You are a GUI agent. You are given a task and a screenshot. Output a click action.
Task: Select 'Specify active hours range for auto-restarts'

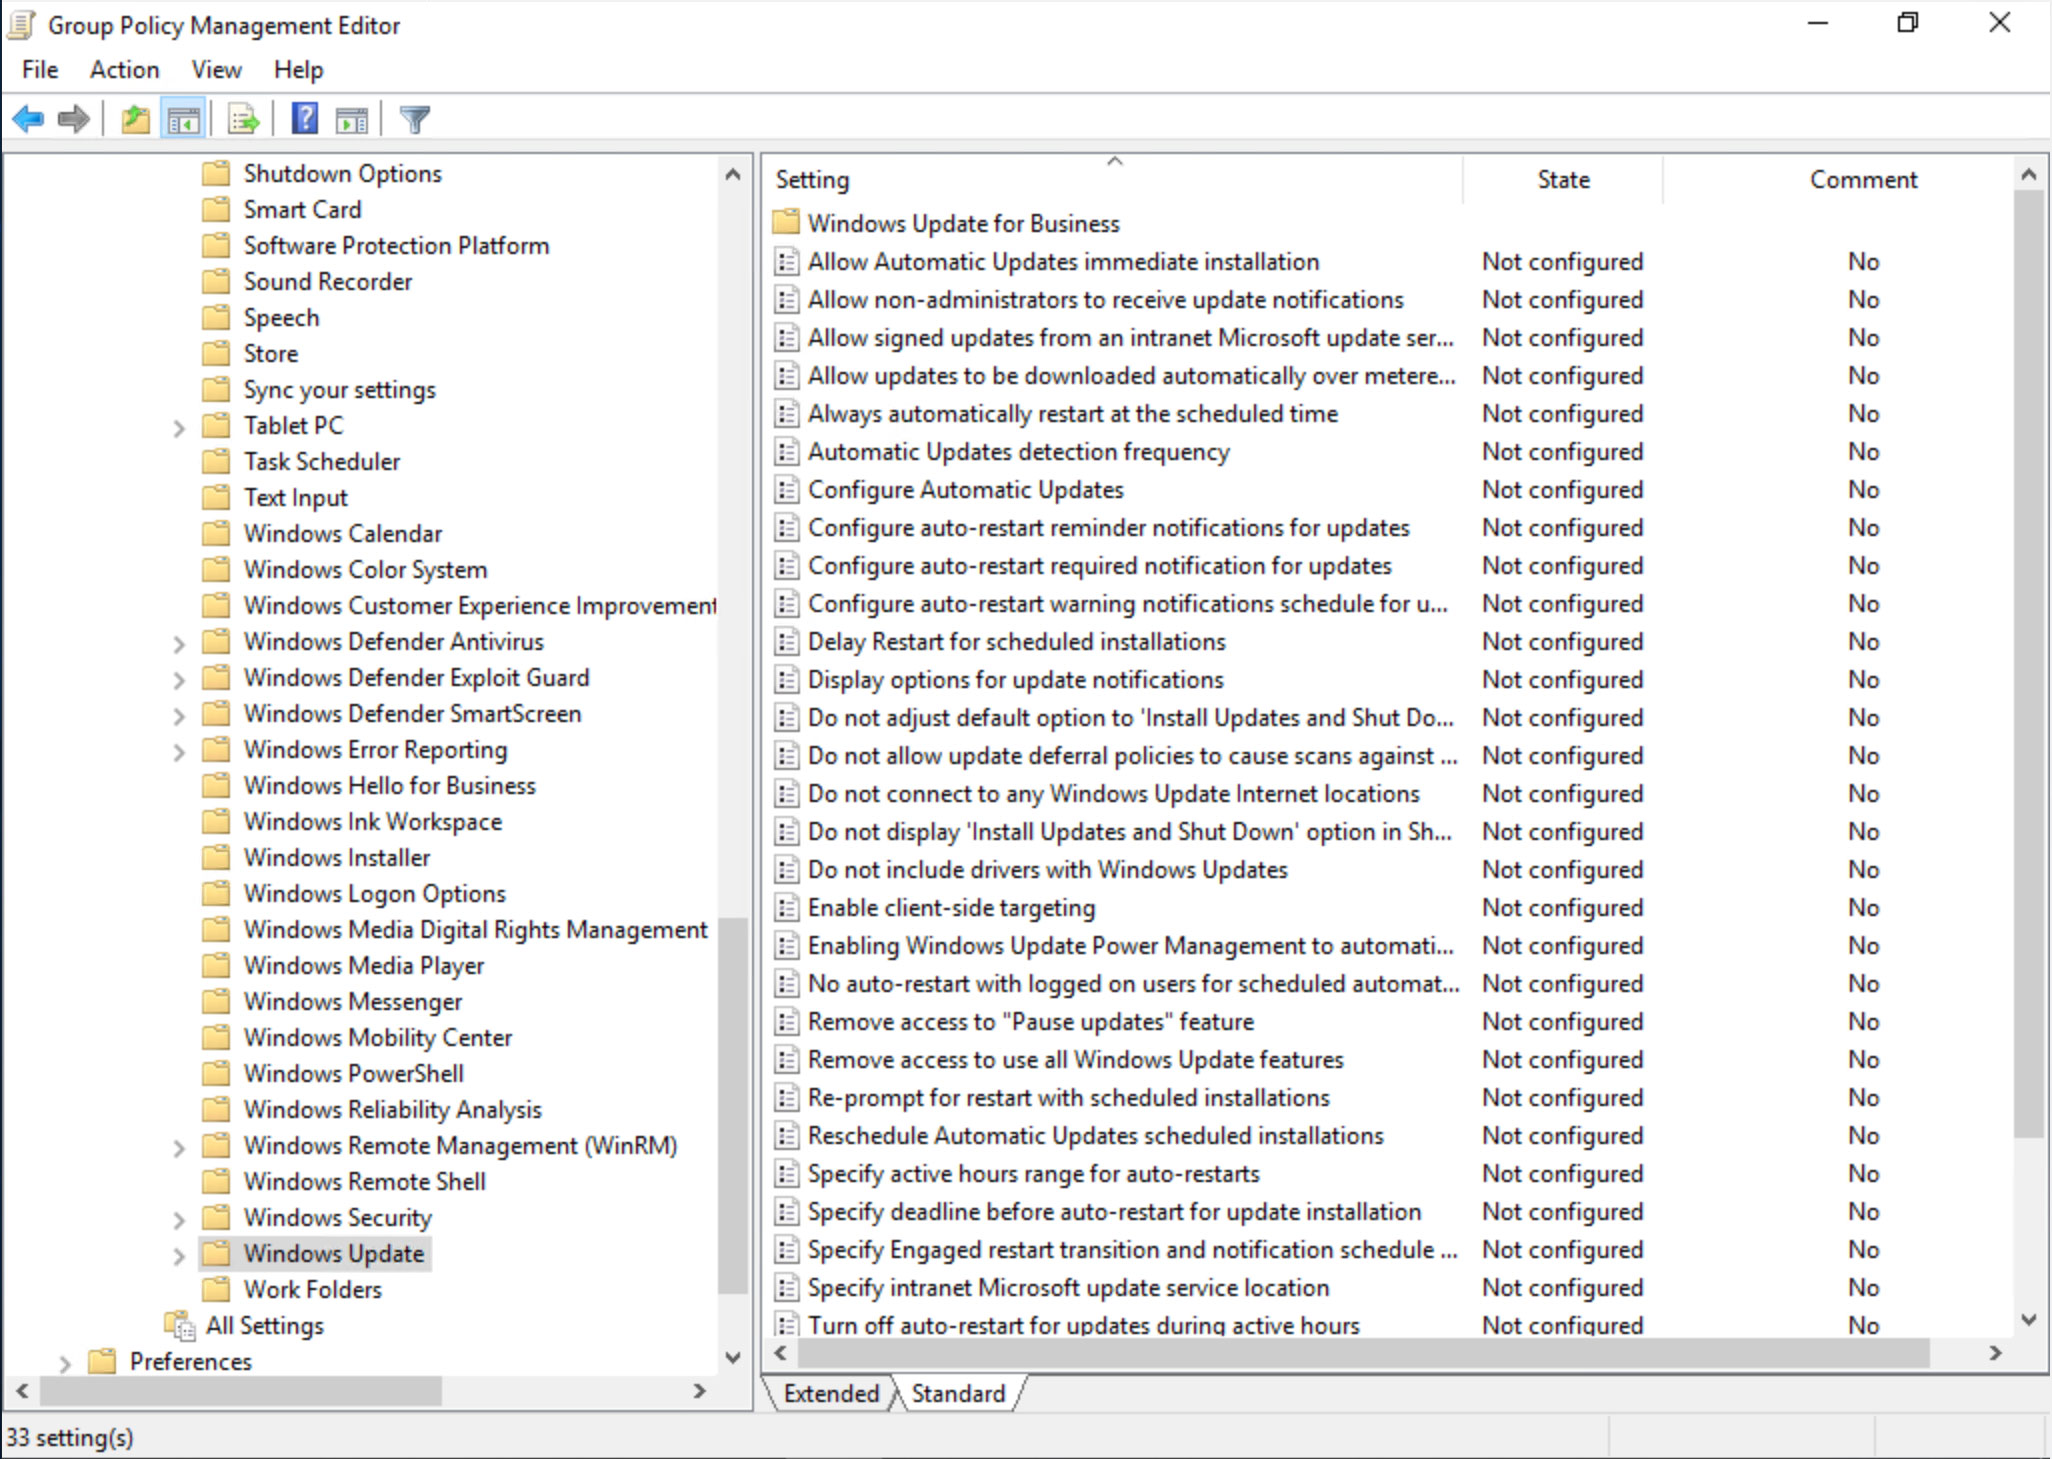pos(1033,1173)
